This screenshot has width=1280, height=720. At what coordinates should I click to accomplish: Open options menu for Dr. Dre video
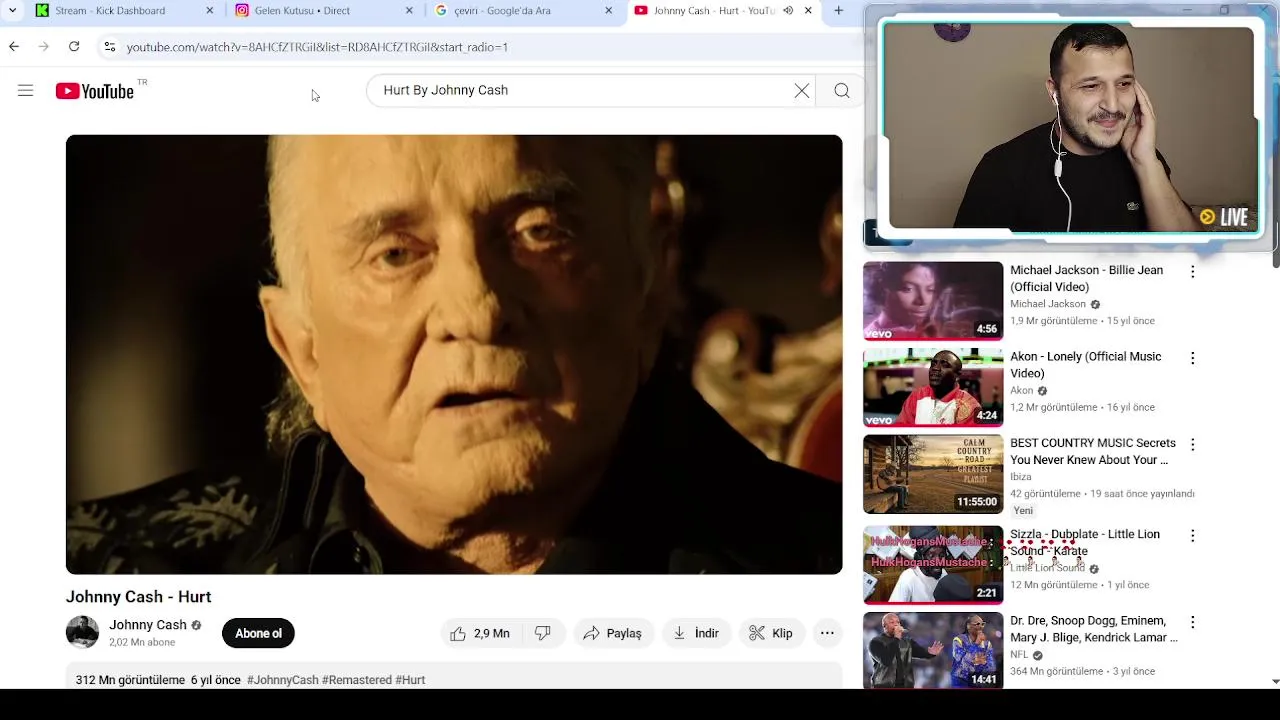click(1192, 622)
